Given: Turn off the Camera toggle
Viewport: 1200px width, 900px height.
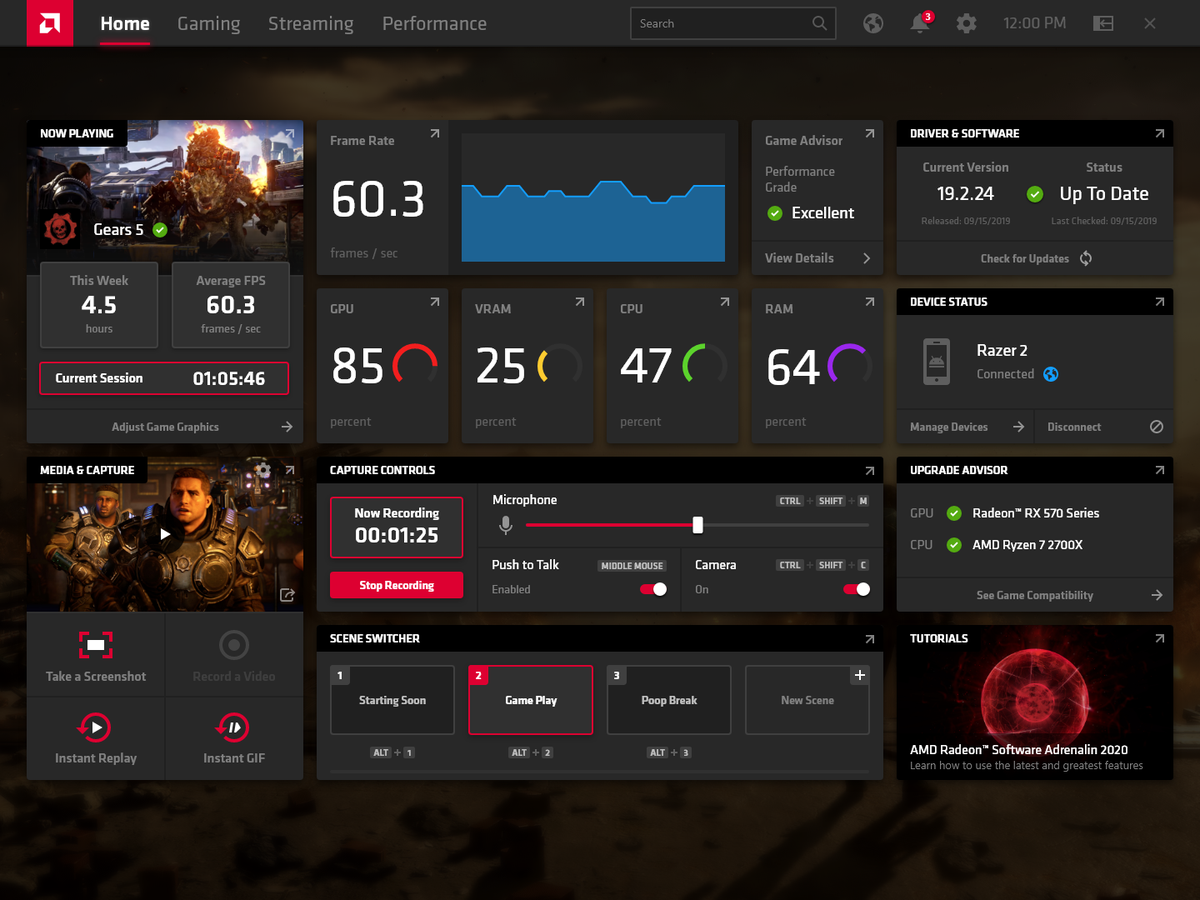Looking at the screenshot, I should [x=856, y=589].
